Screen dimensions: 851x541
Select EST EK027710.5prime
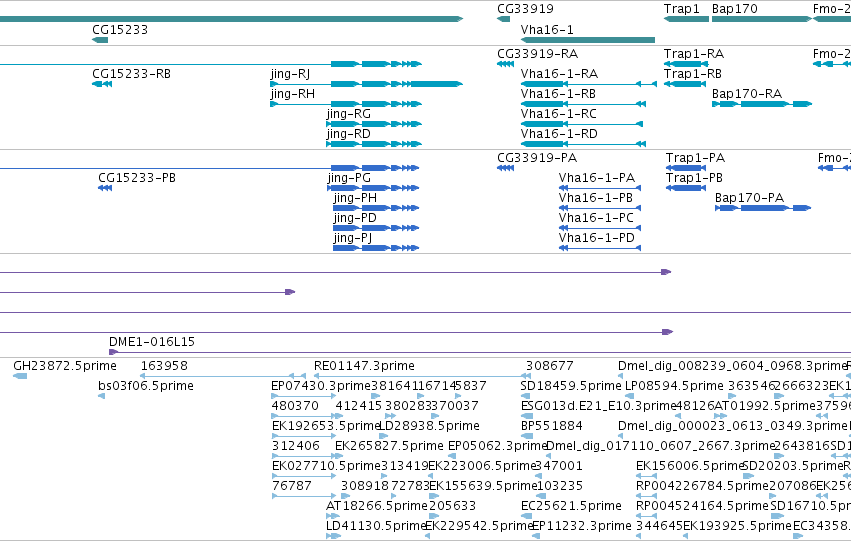(326, 466)
